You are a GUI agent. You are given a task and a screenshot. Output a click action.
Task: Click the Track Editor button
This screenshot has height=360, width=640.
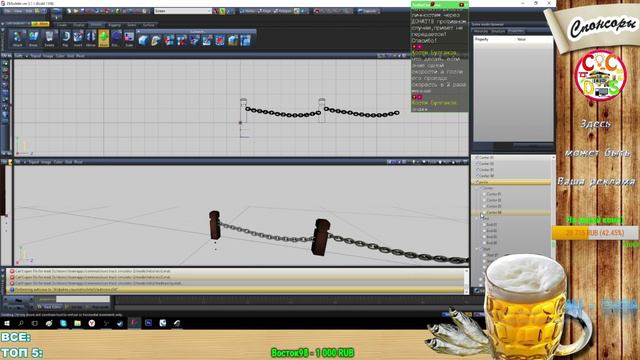tap(49, 307)
